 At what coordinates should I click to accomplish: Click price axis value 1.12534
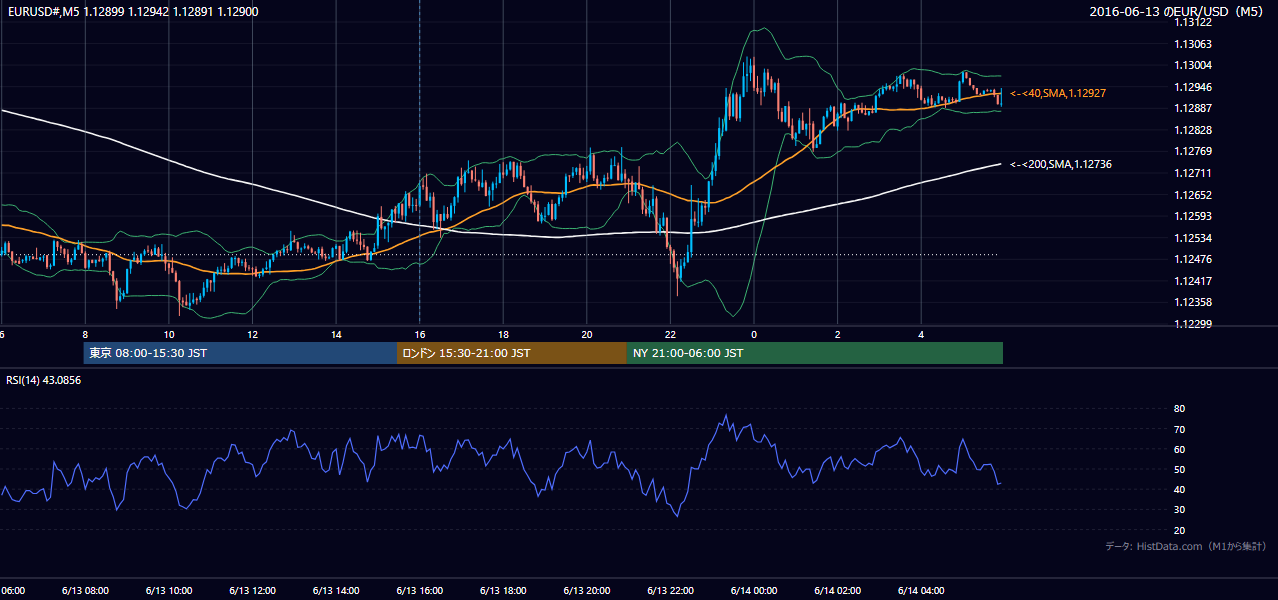pyautogui.click(x=1195, y=238)
